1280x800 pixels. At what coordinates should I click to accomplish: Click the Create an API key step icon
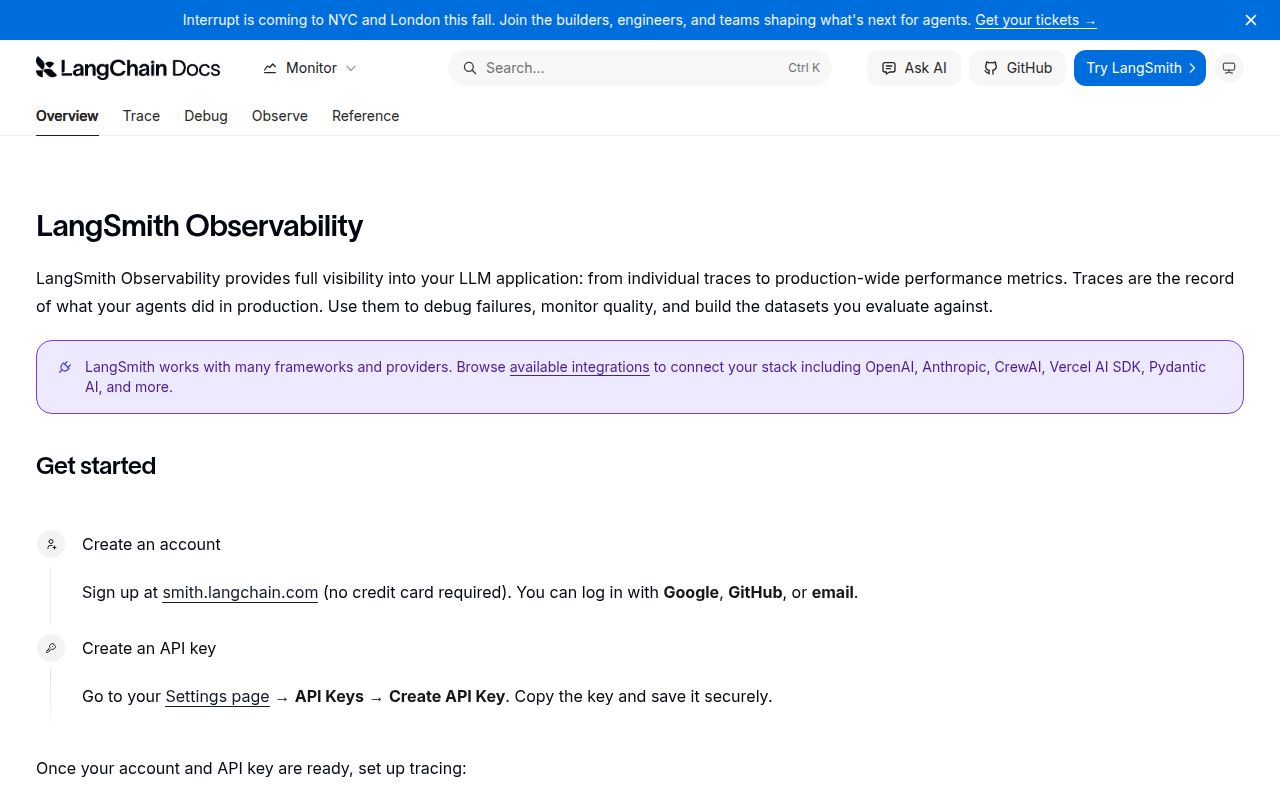pos(51,648)
